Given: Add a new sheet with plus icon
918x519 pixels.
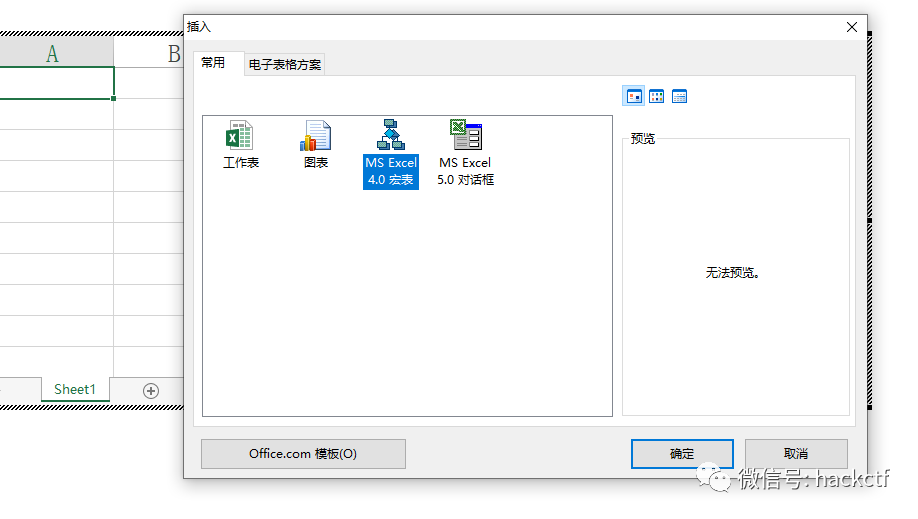Looking at the screenshot, I should click(150, 391).
